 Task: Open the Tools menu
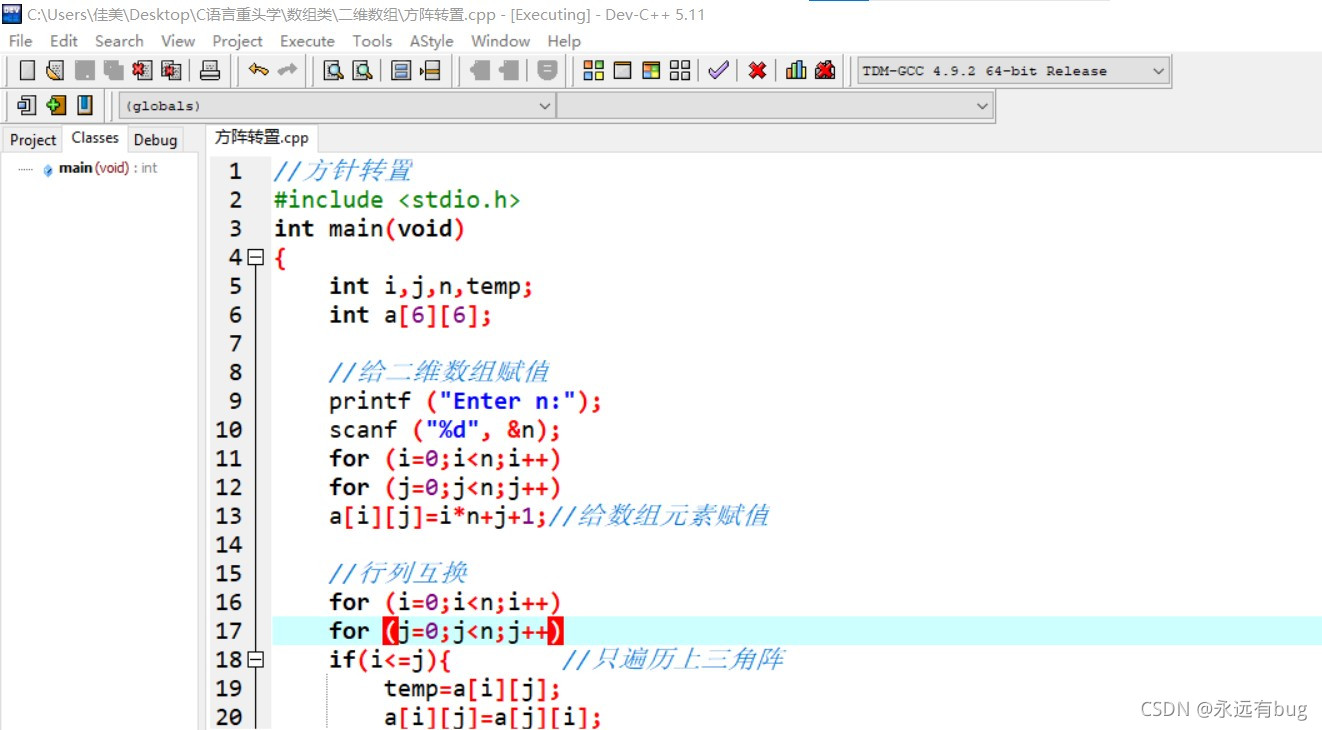[x=372, y=41]
